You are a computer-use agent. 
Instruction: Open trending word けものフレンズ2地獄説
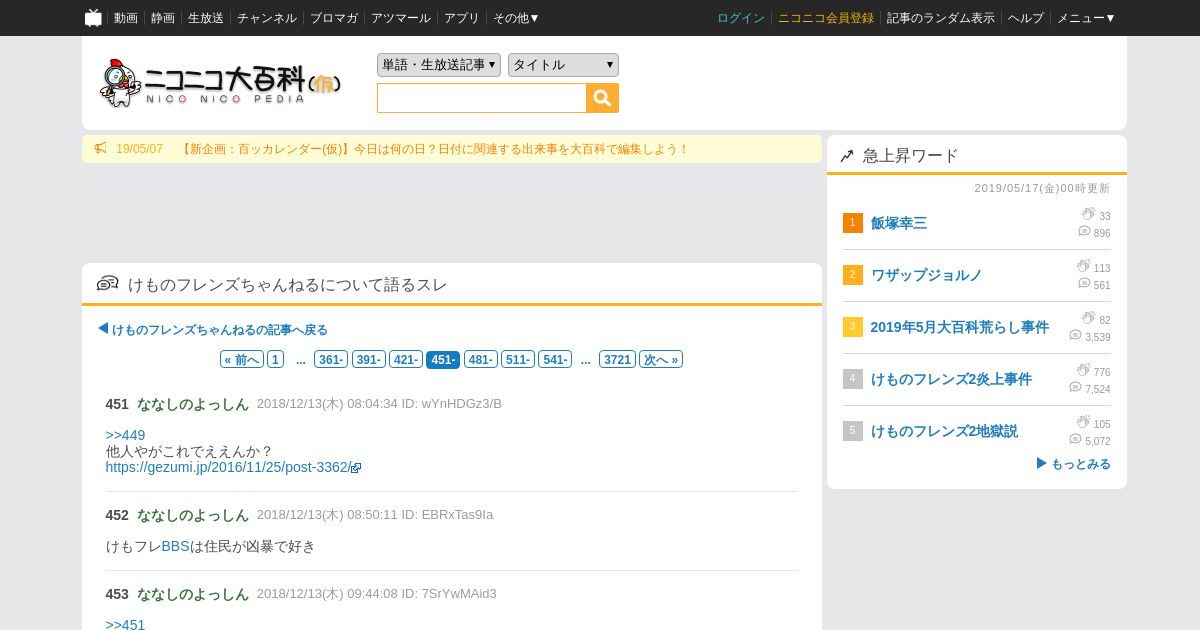tap(945, 431)
